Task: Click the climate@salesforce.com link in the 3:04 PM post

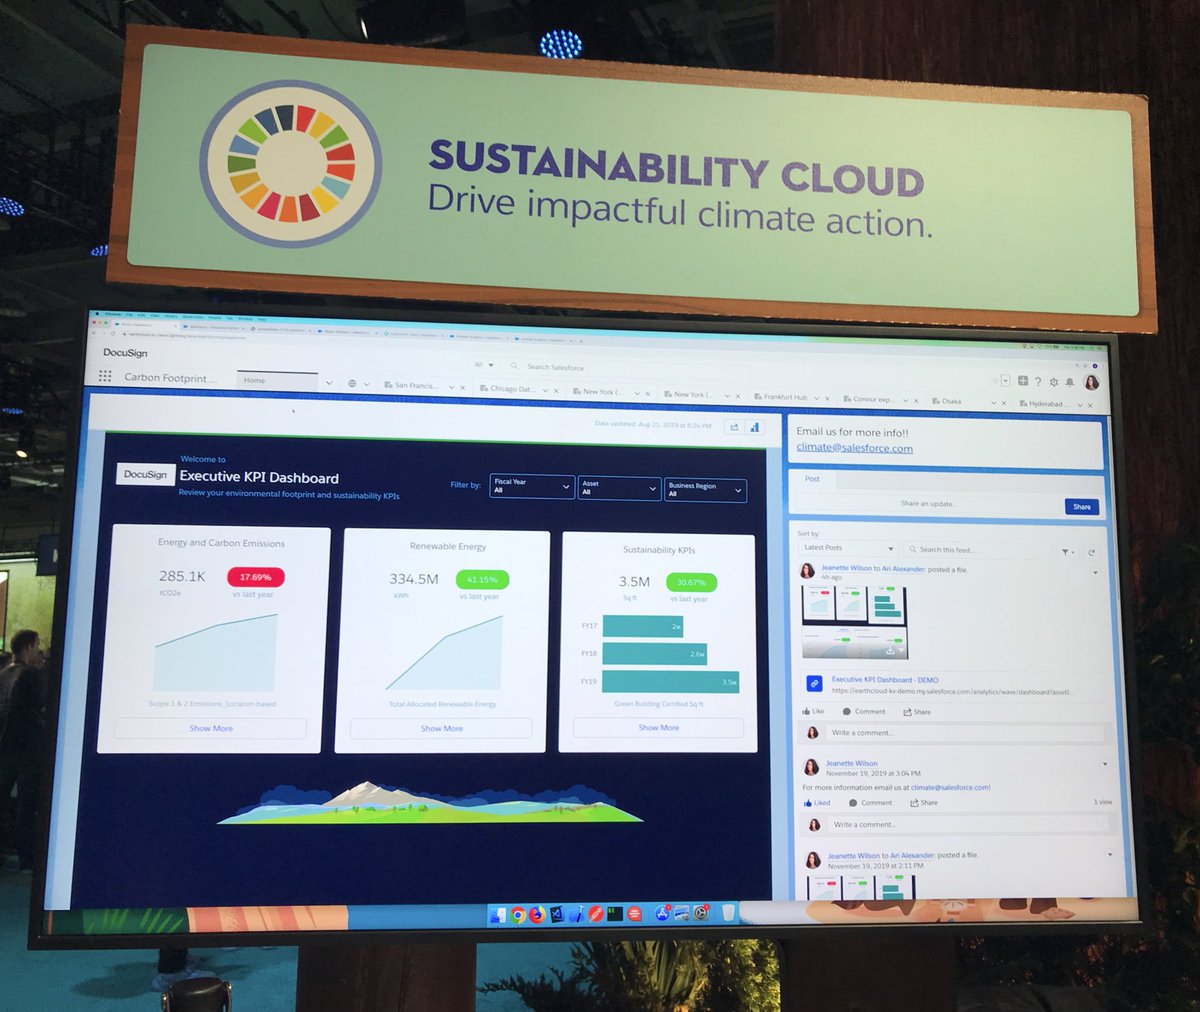Action: pyautogui.click(x=951, y=788)
